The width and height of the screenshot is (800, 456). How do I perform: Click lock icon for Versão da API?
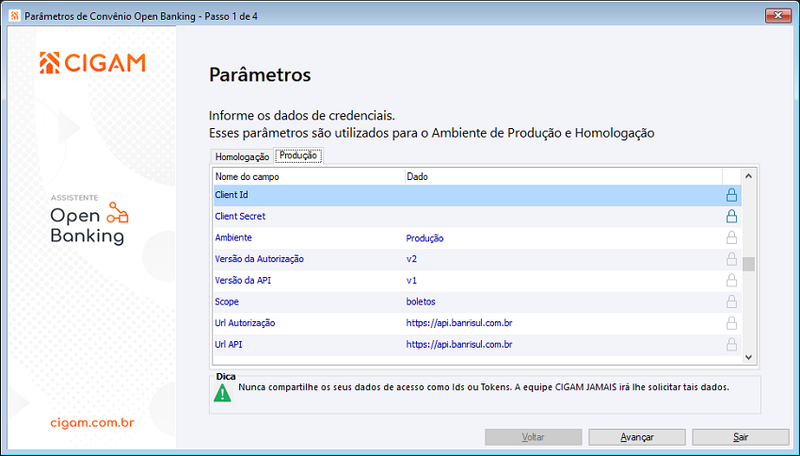pyautogui.click(x=731, y=281)
